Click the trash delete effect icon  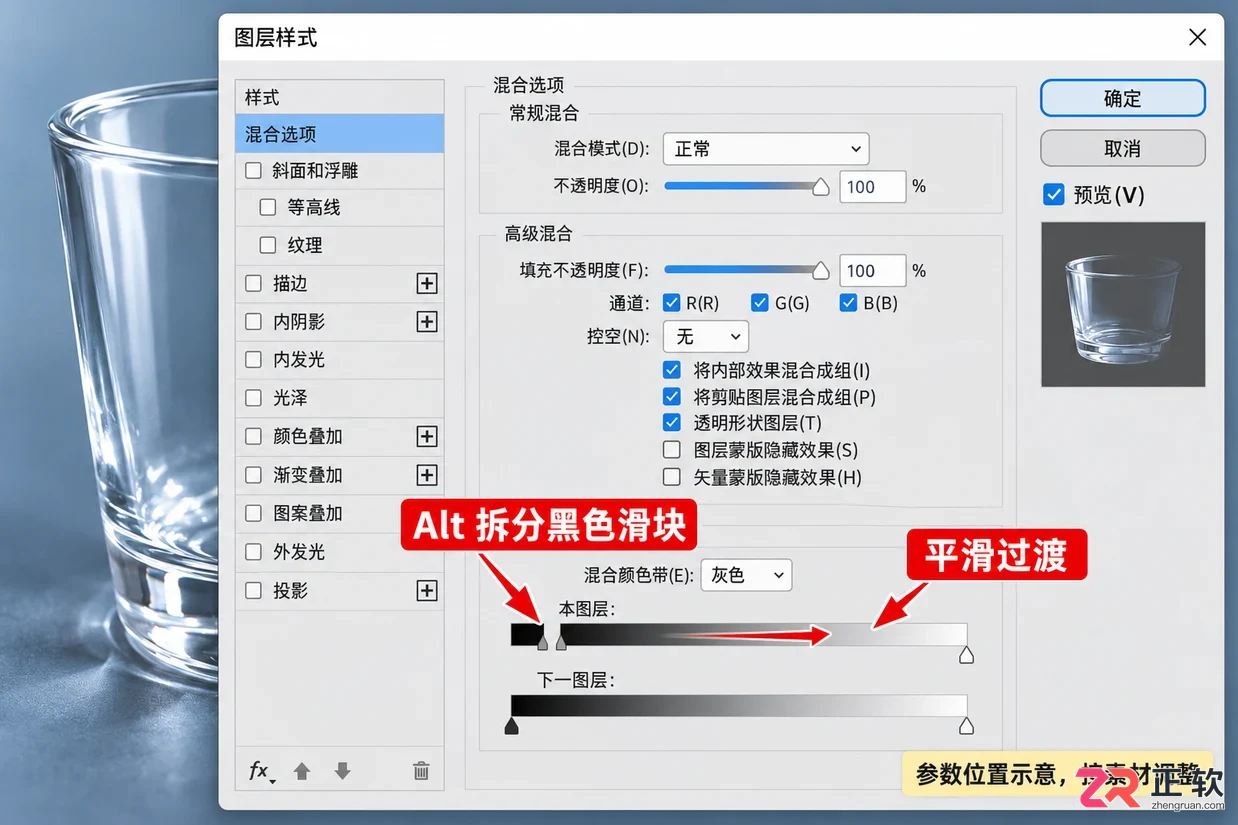pyautogui.click(x=421, y=771)
